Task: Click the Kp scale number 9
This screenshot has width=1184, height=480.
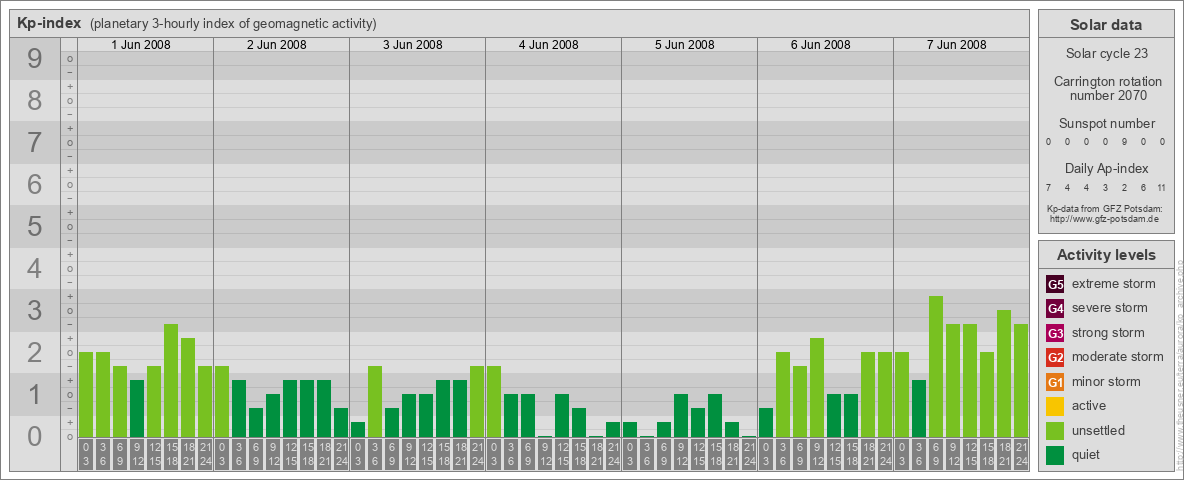Action: coord(35,58)
